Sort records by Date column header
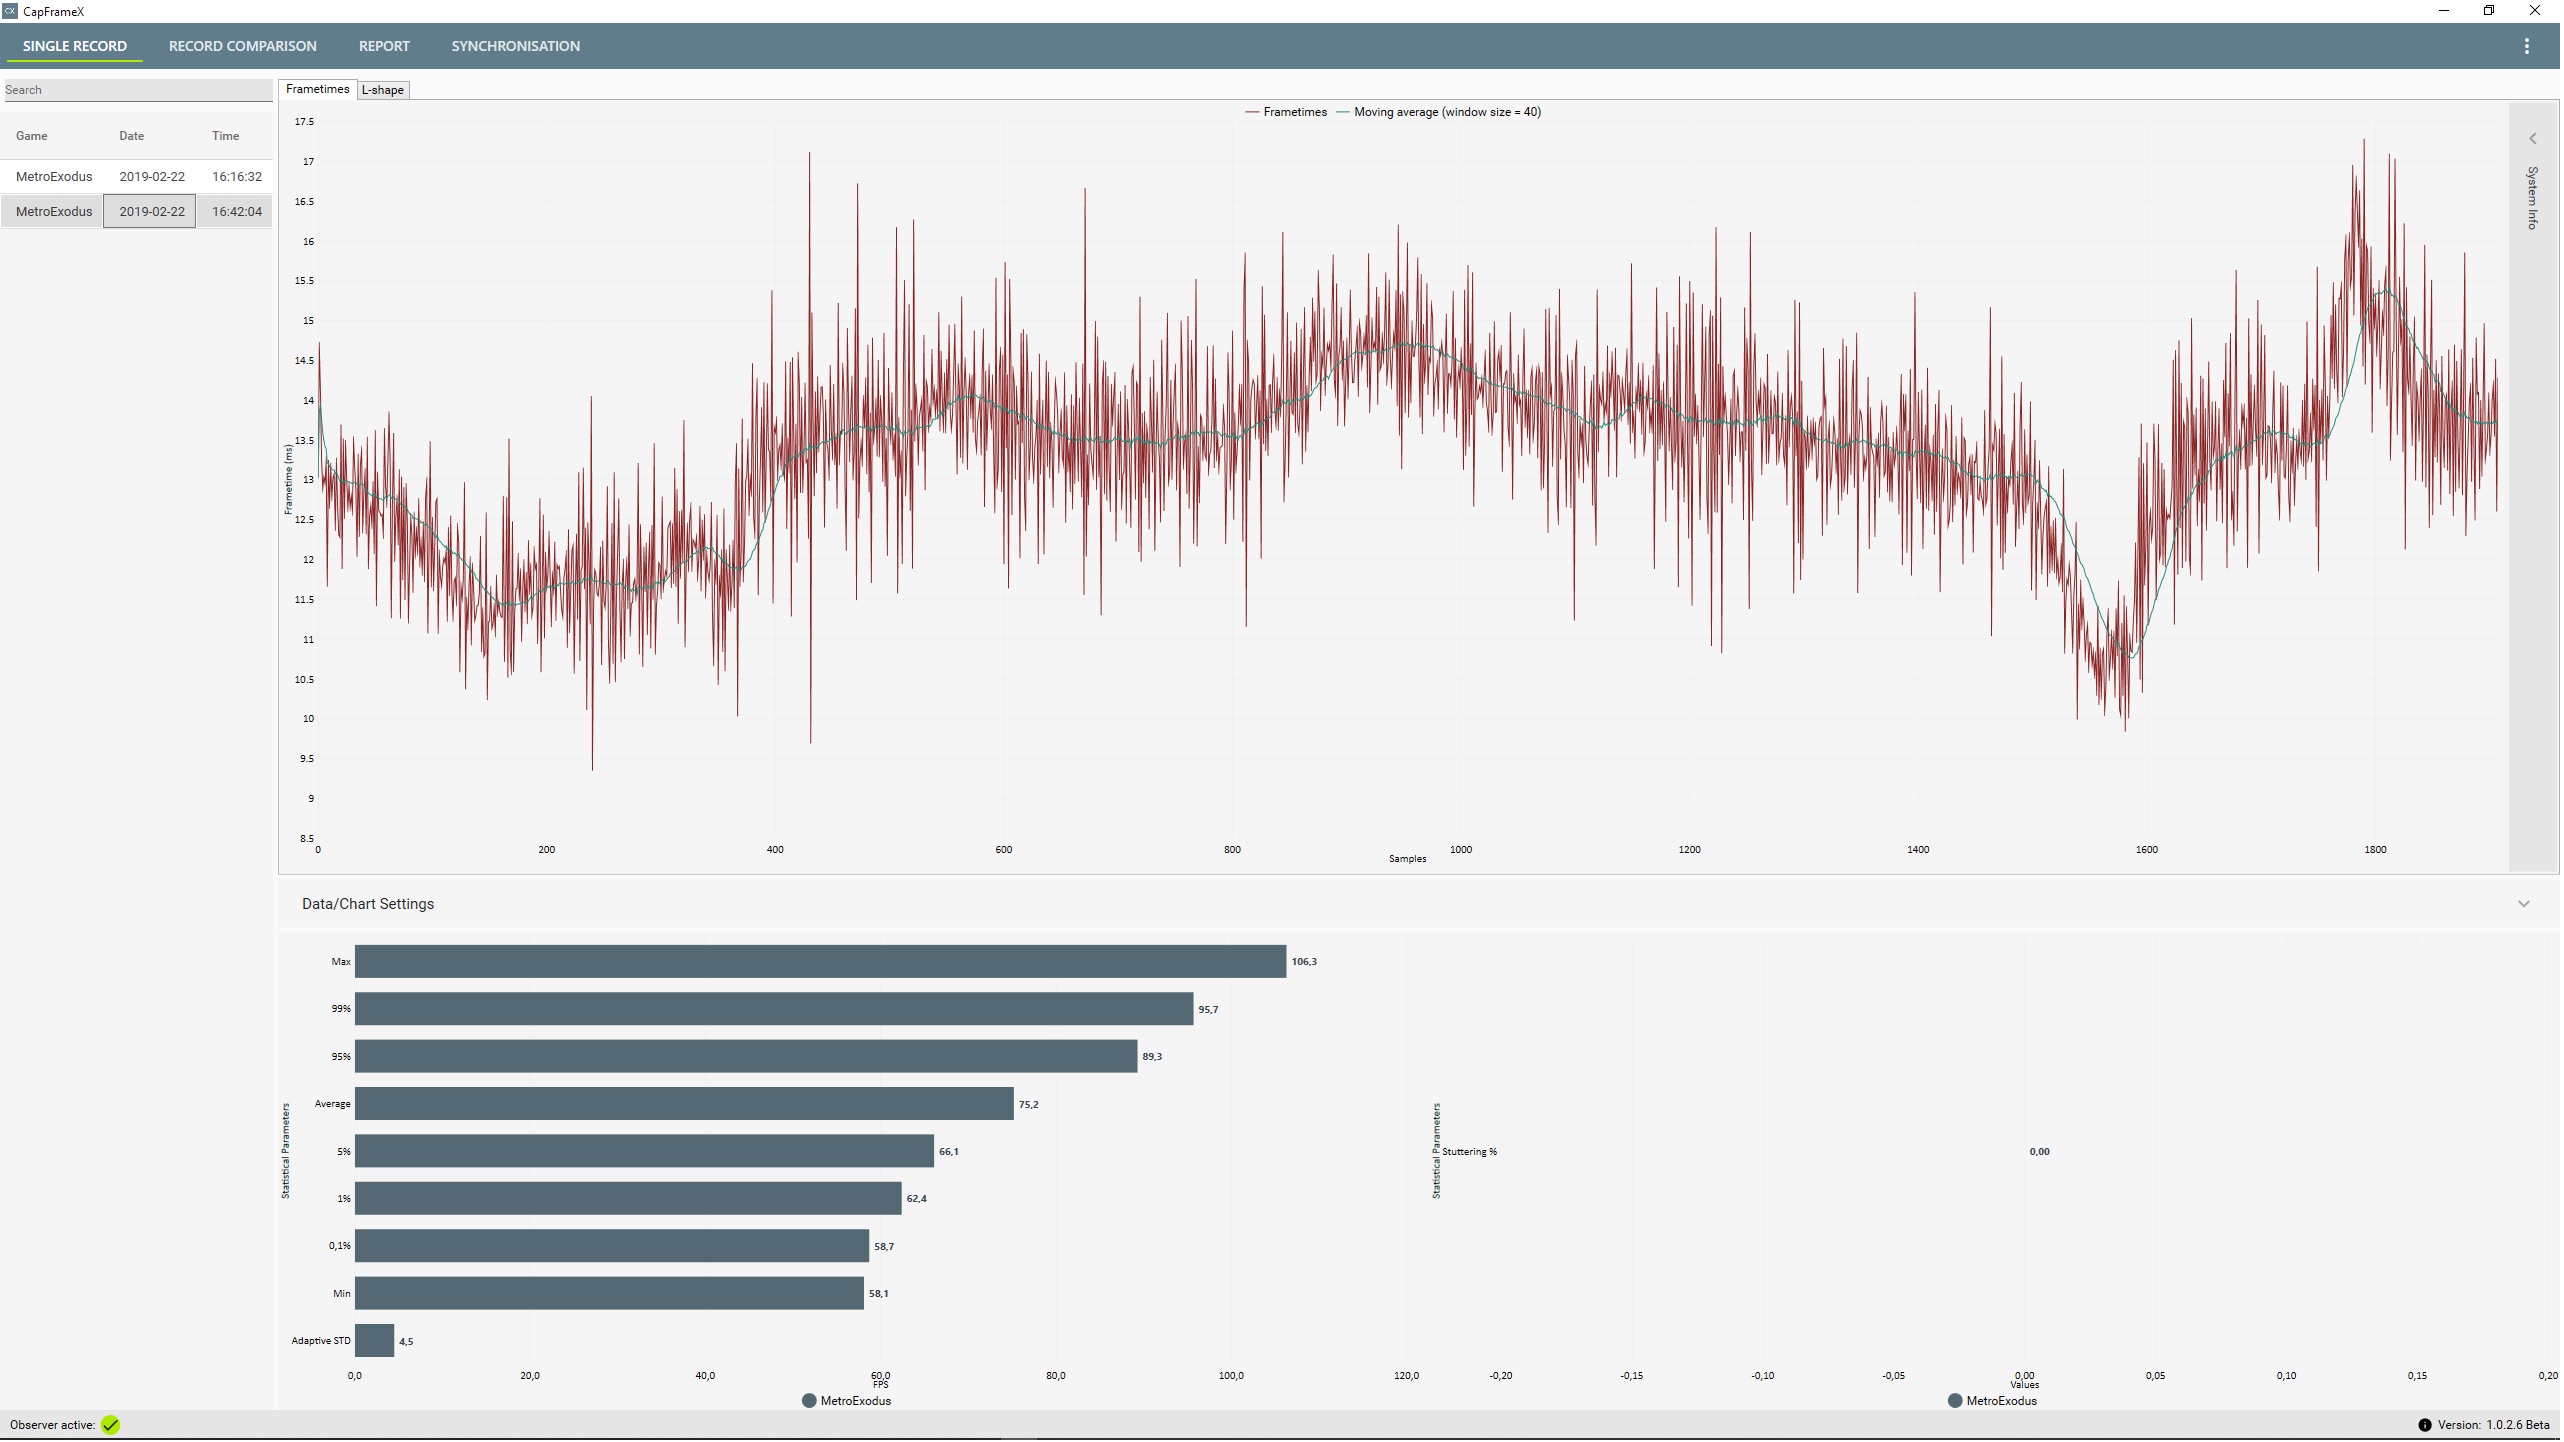The width and height of the screenshot is (2564, 1442). pyautogui.click(x=132, y=136)
